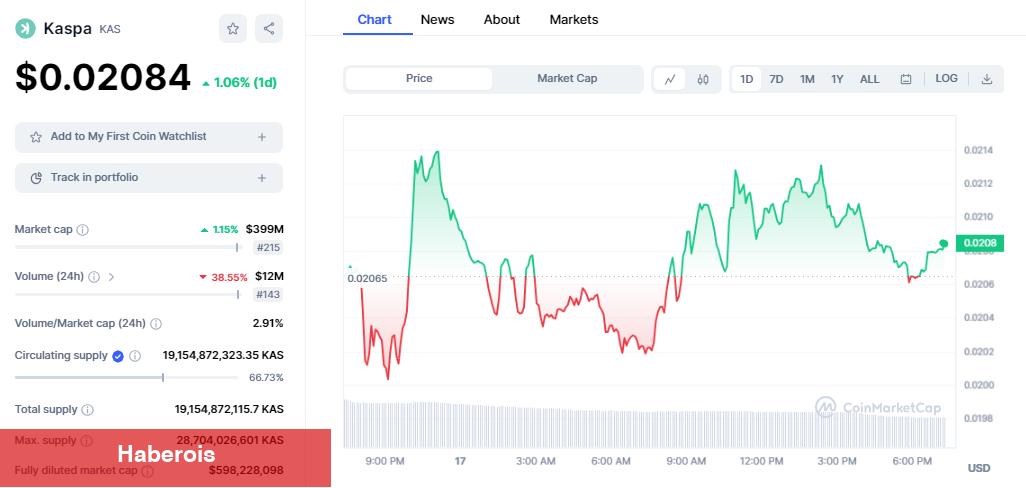Viewport: 1026px width, 488px height.
Task: Click the 0.0208 current price tag on chart
Action: [979, 243]
